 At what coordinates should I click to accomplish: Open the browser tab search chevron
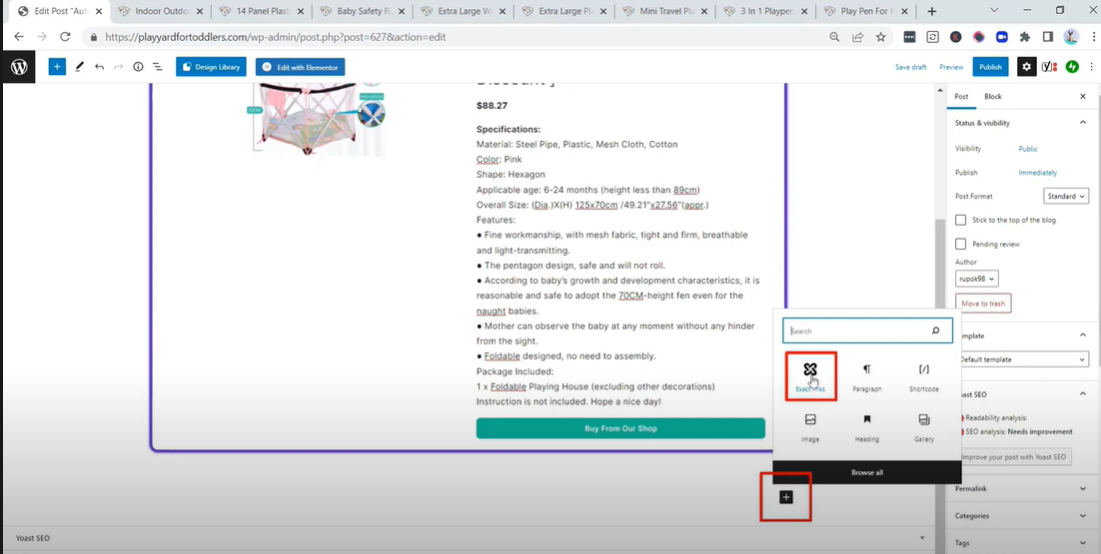click(x=995, y=11)
